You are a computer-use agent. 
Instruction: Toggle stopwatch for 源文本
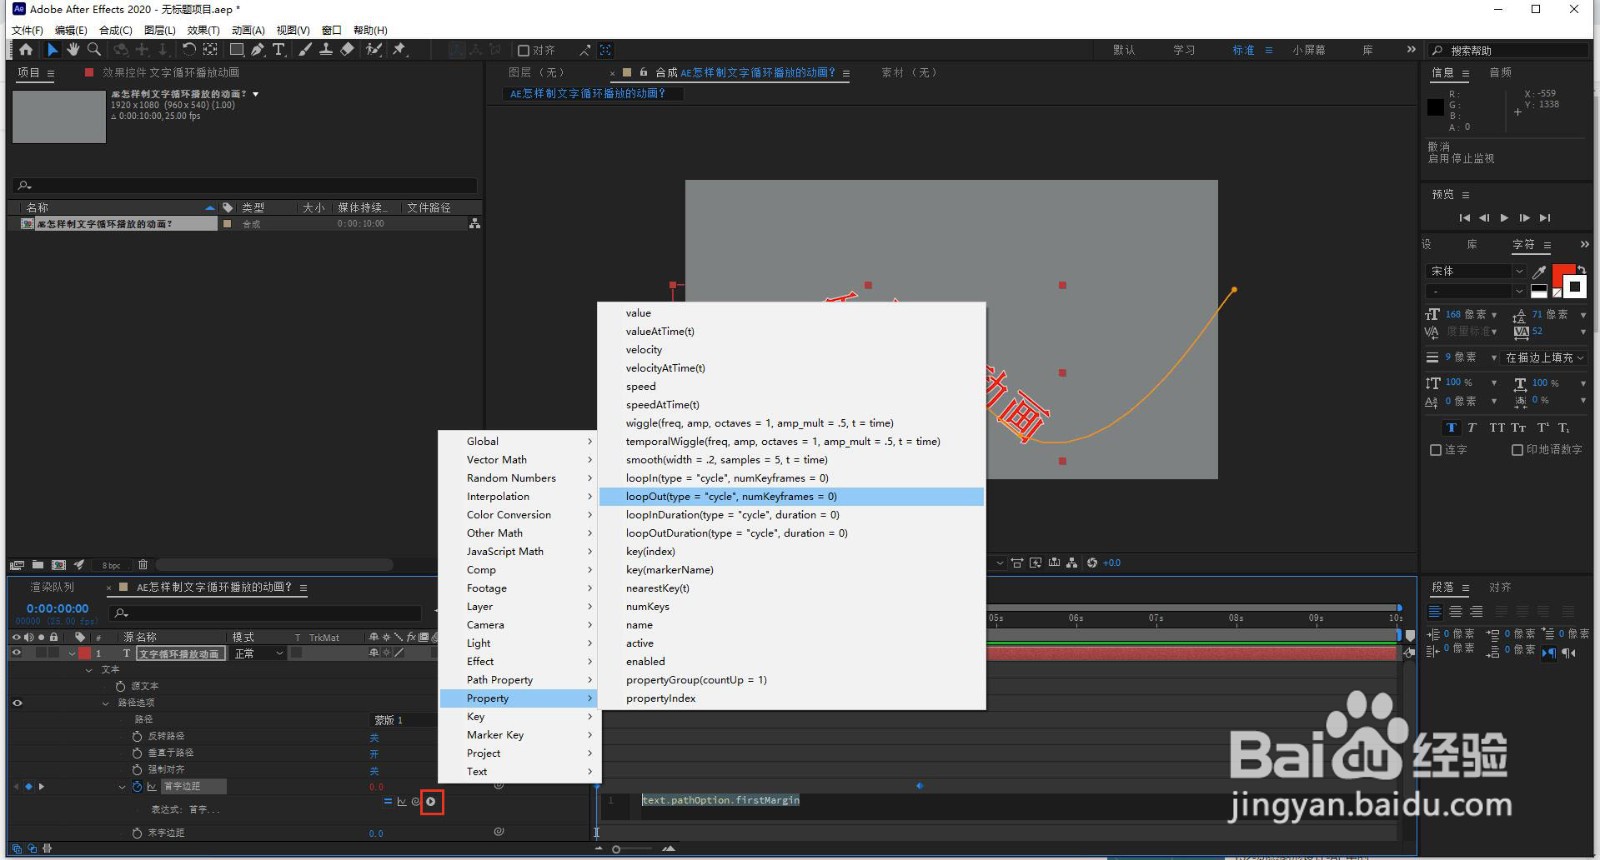pos(121,686)
